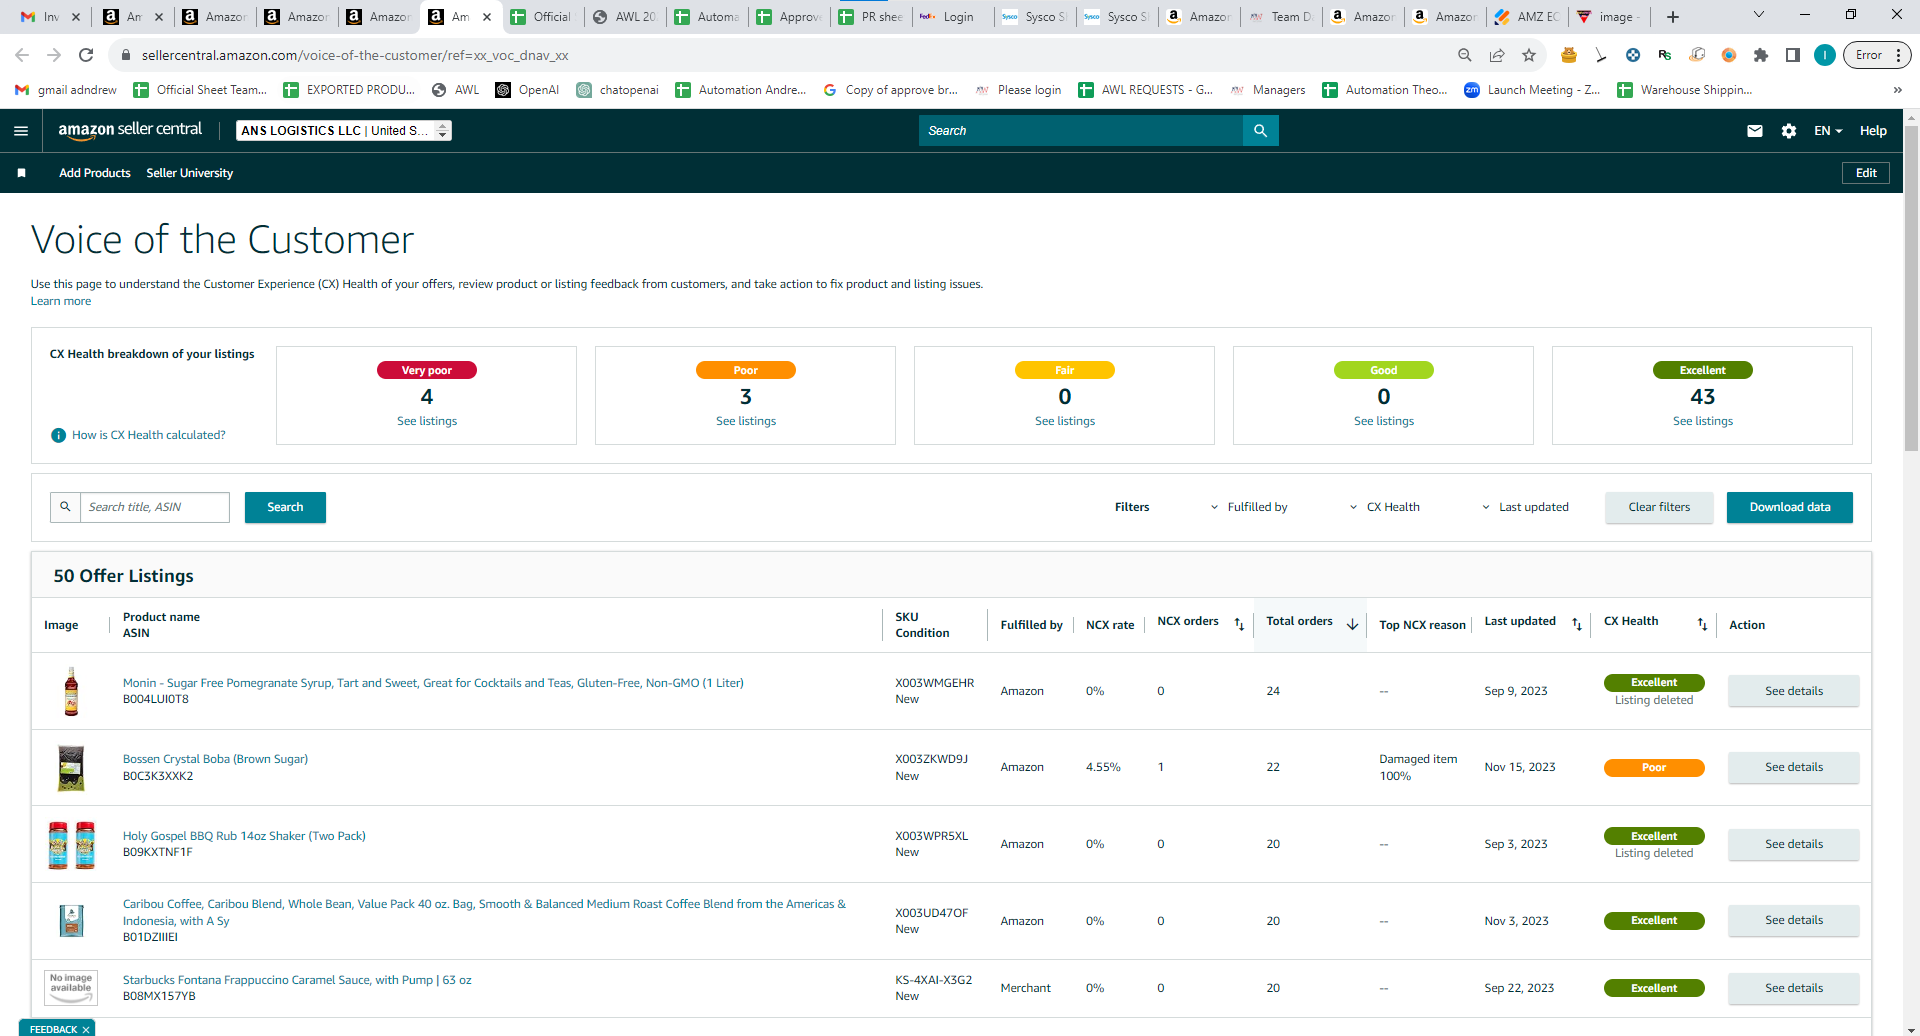Viewport: 1920px width, 1036px height.
Task: Click the browser zoom magnifier icon
Action: pyautogui.click(x=1465, y=55)
